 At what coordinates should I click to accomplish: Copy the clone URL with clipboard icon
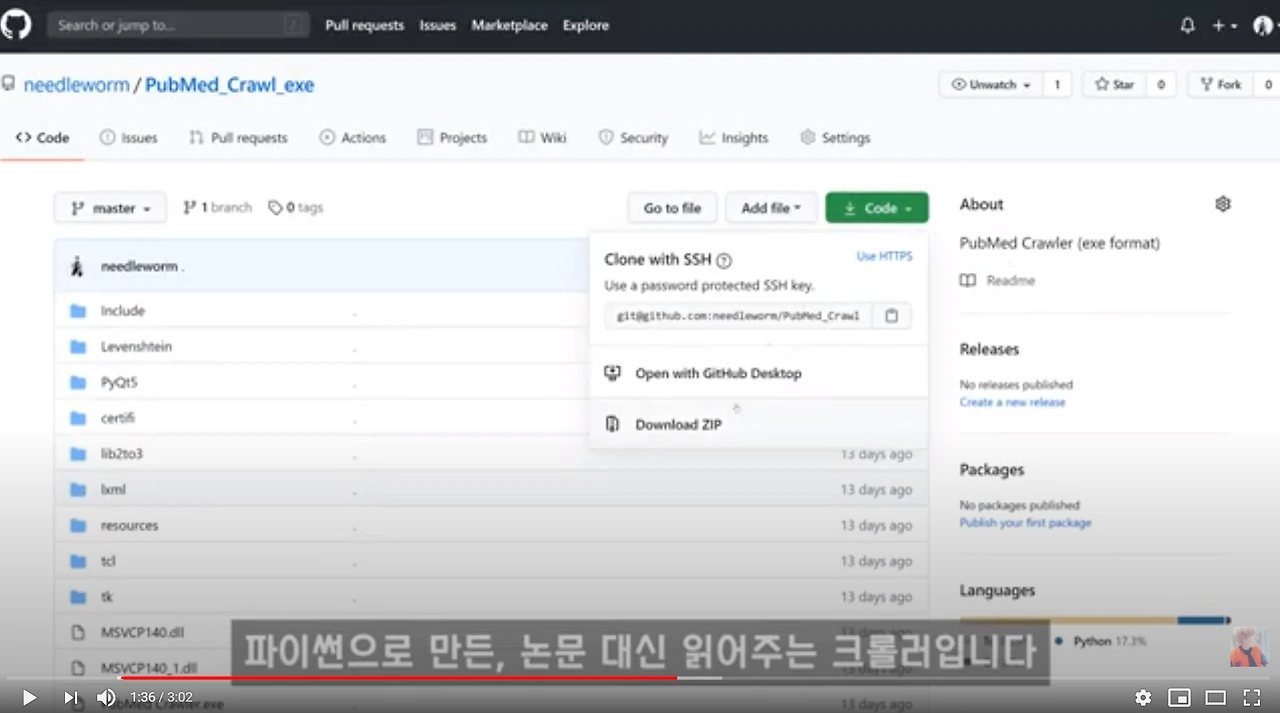pos(891,316)
